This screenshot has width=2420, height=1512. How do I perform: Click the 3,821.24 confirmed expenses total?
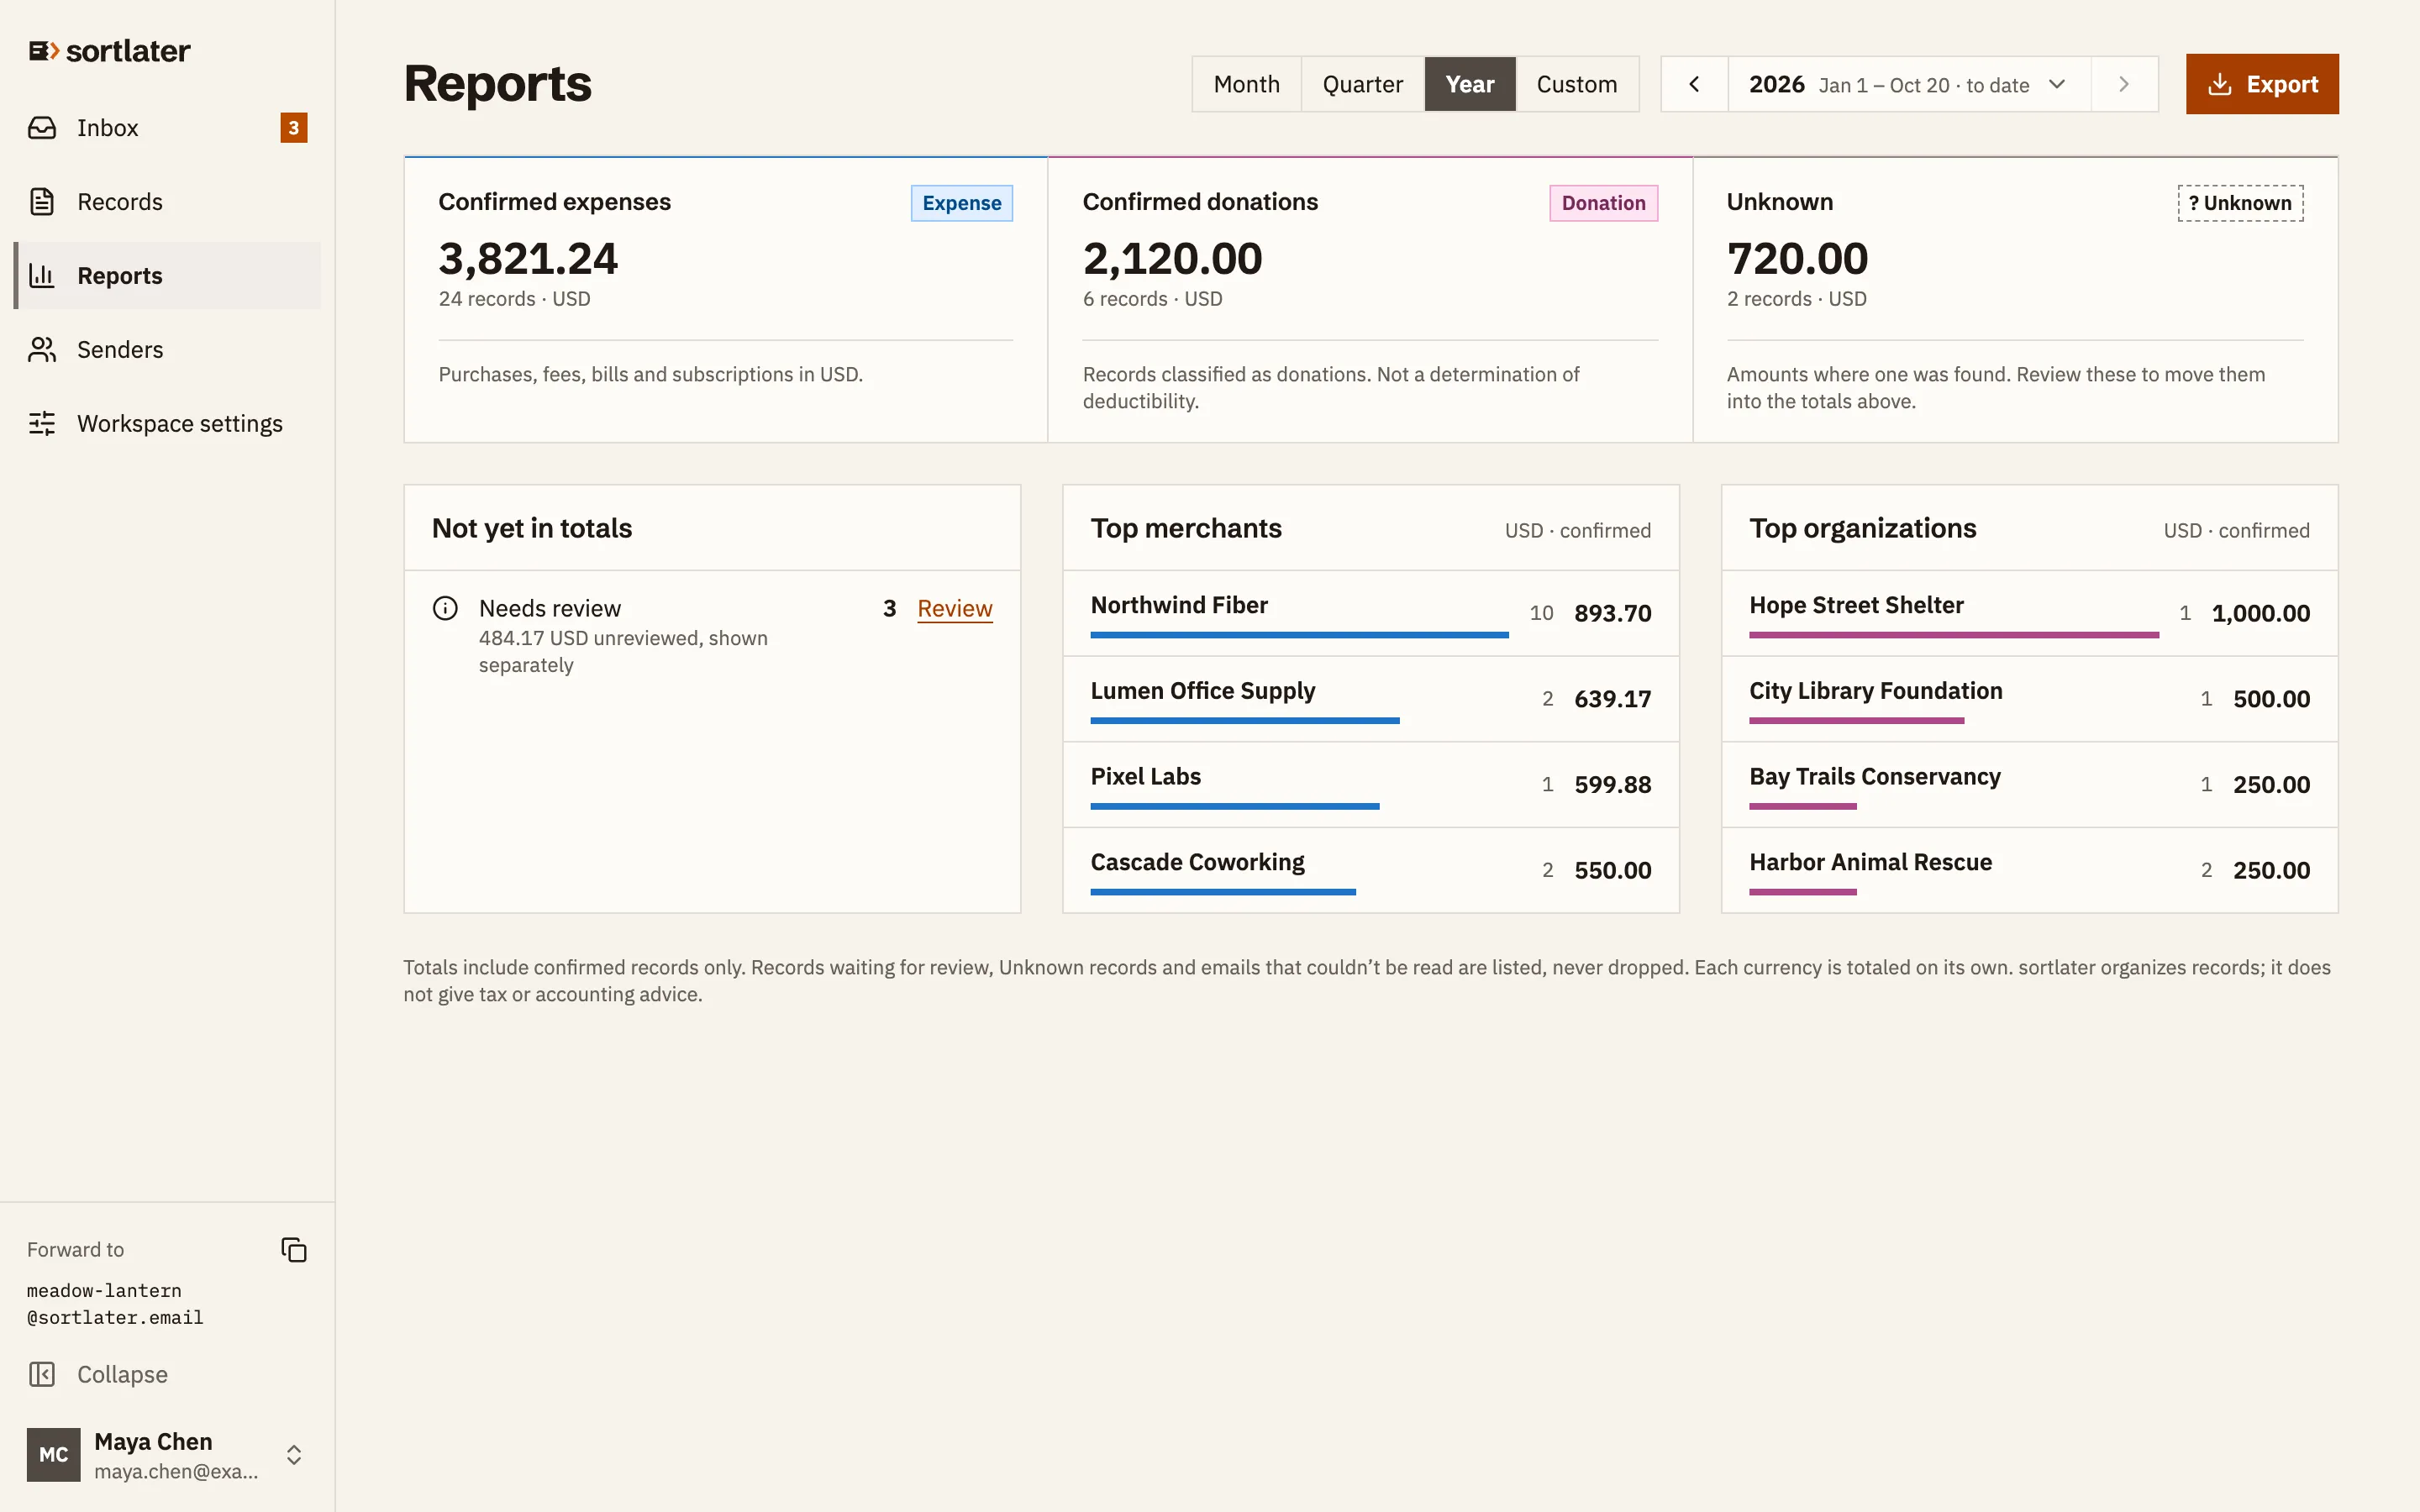pyautogui.click(x=528, y=259)
